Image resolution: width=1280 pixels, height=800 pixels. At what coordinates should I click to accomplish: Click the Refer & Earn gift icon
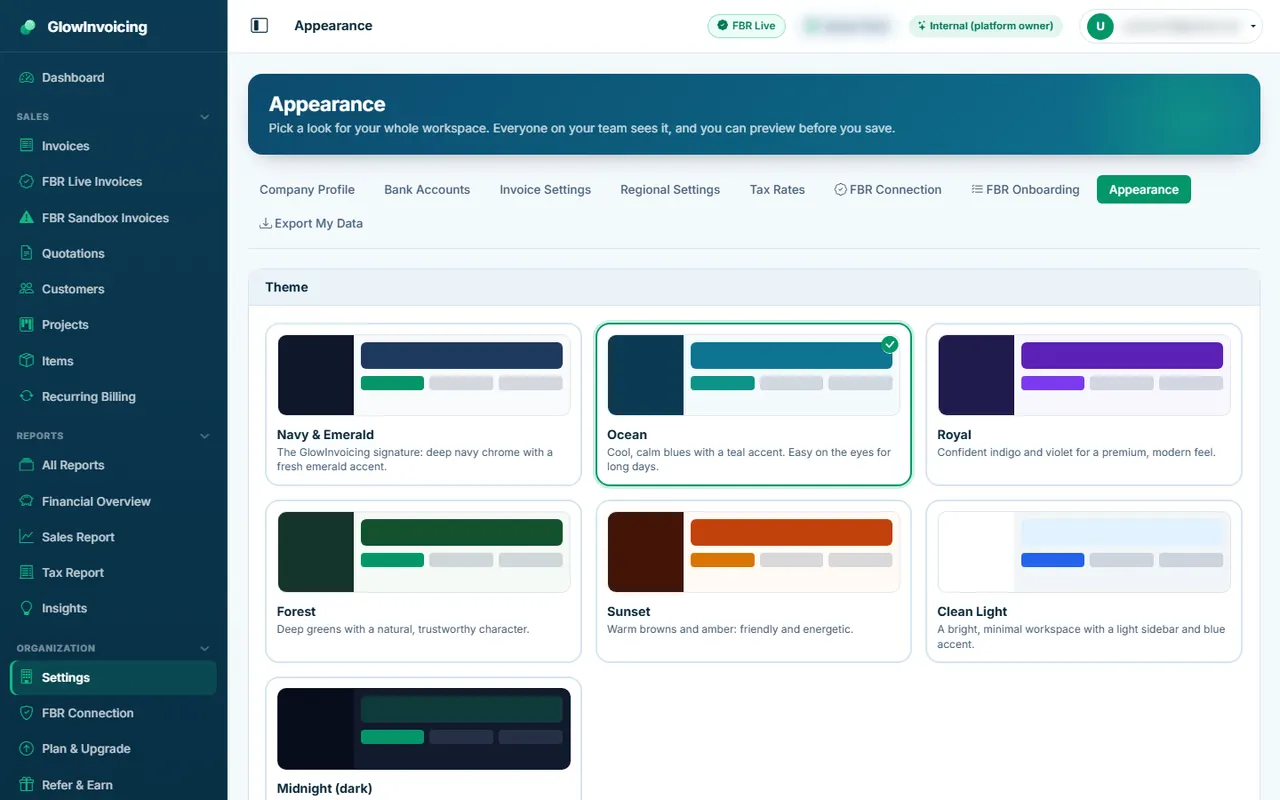27,785
